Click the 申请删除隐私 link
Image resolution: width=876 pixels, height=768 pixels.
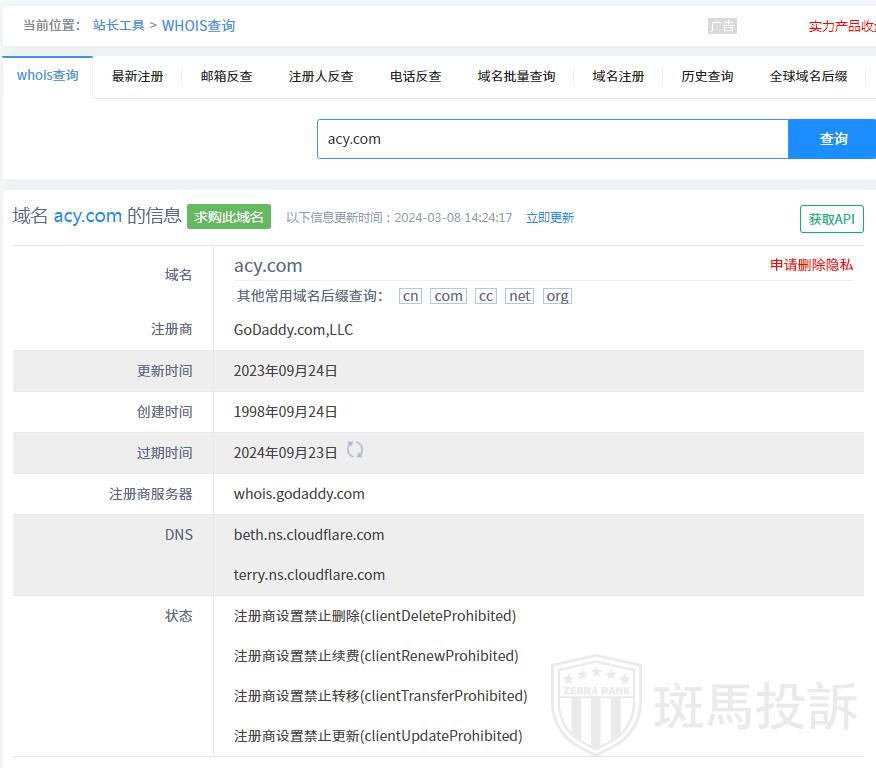(811, 265)
